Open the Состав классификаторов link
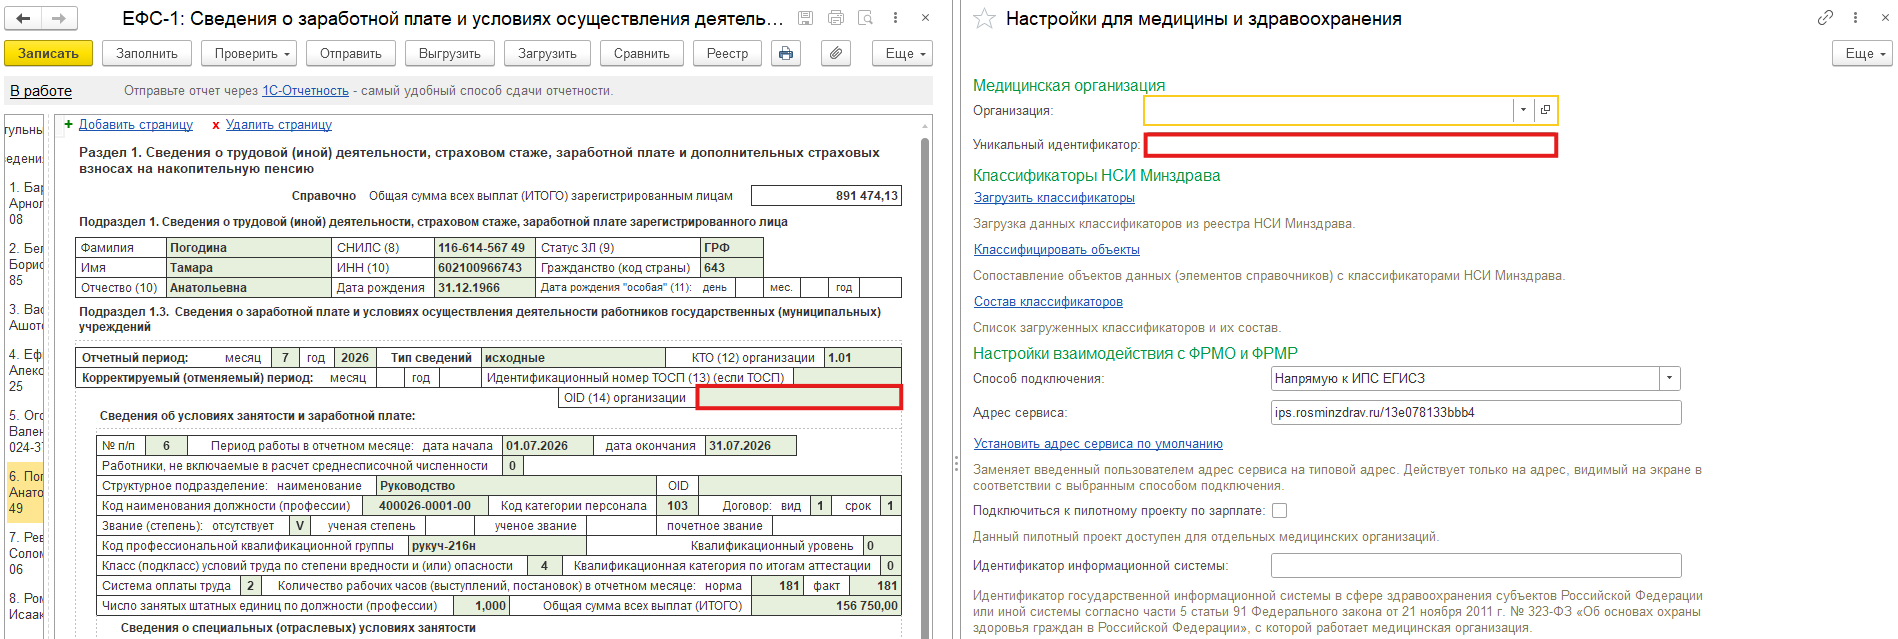1898x639 pixels. click(1048, 302)
